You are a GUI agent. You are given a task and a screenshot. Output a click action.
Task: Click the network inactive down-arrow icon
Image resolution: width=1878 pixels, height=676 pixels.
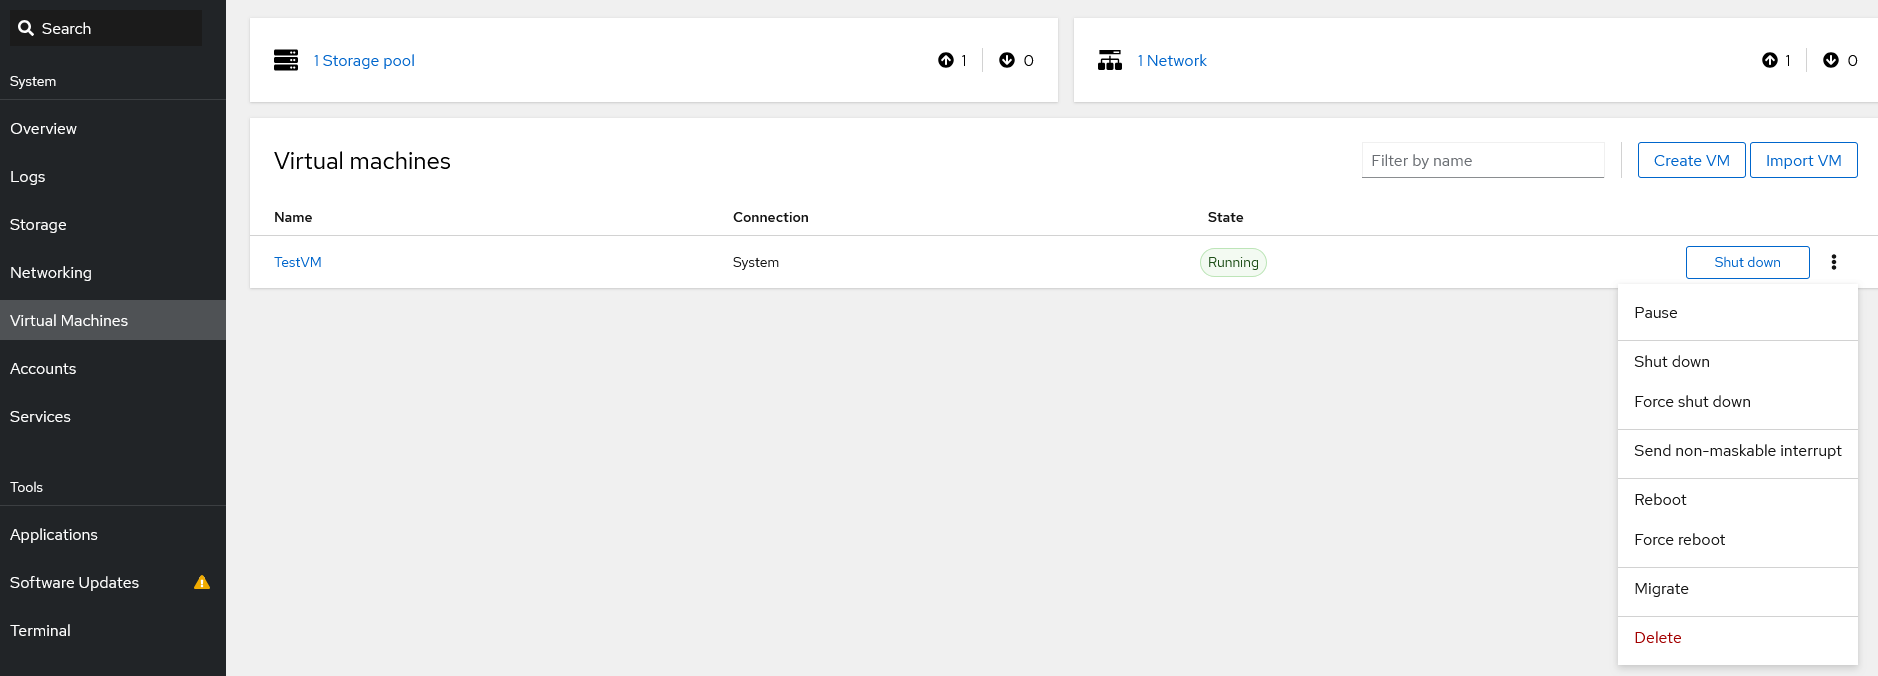coord(1831,60)
